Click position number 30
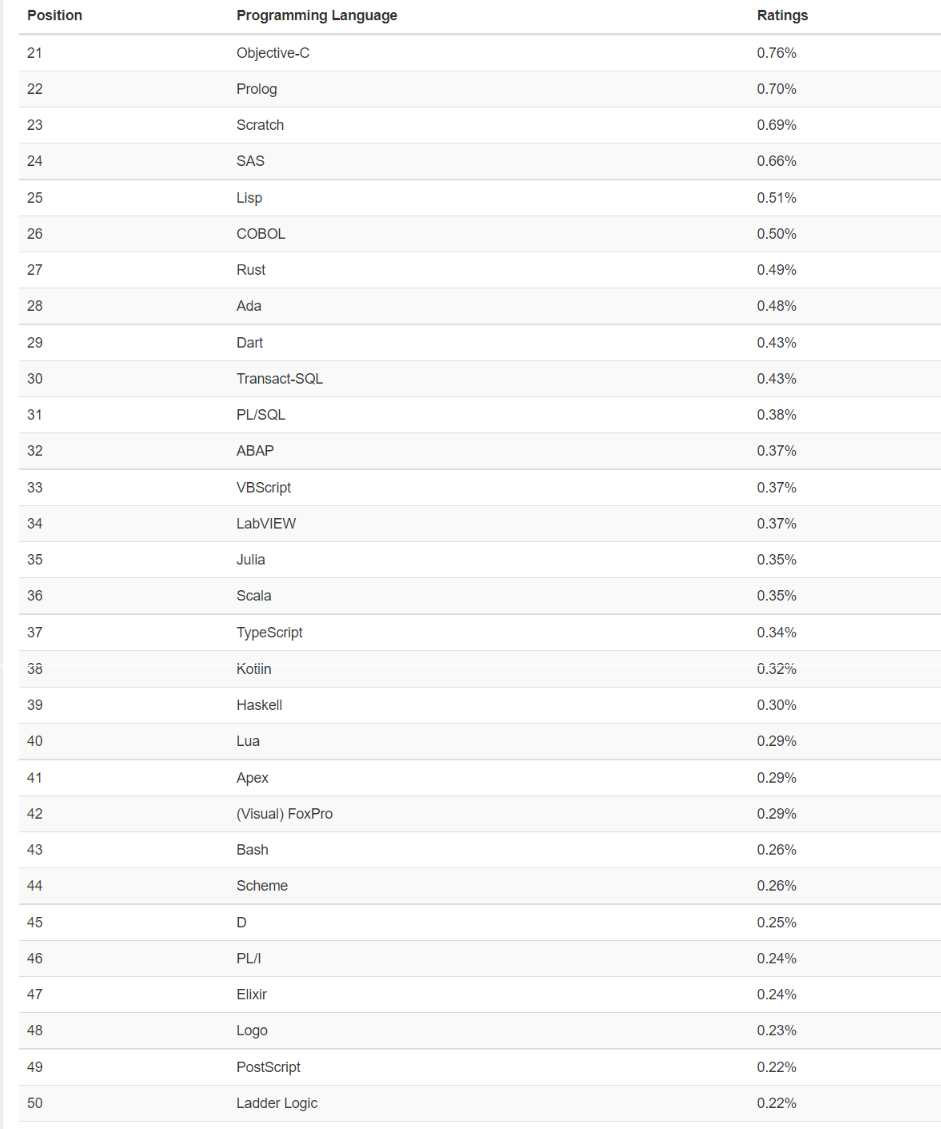This screenshot has width=941, height=1129. pyautogui.click(x=35, y=379)
